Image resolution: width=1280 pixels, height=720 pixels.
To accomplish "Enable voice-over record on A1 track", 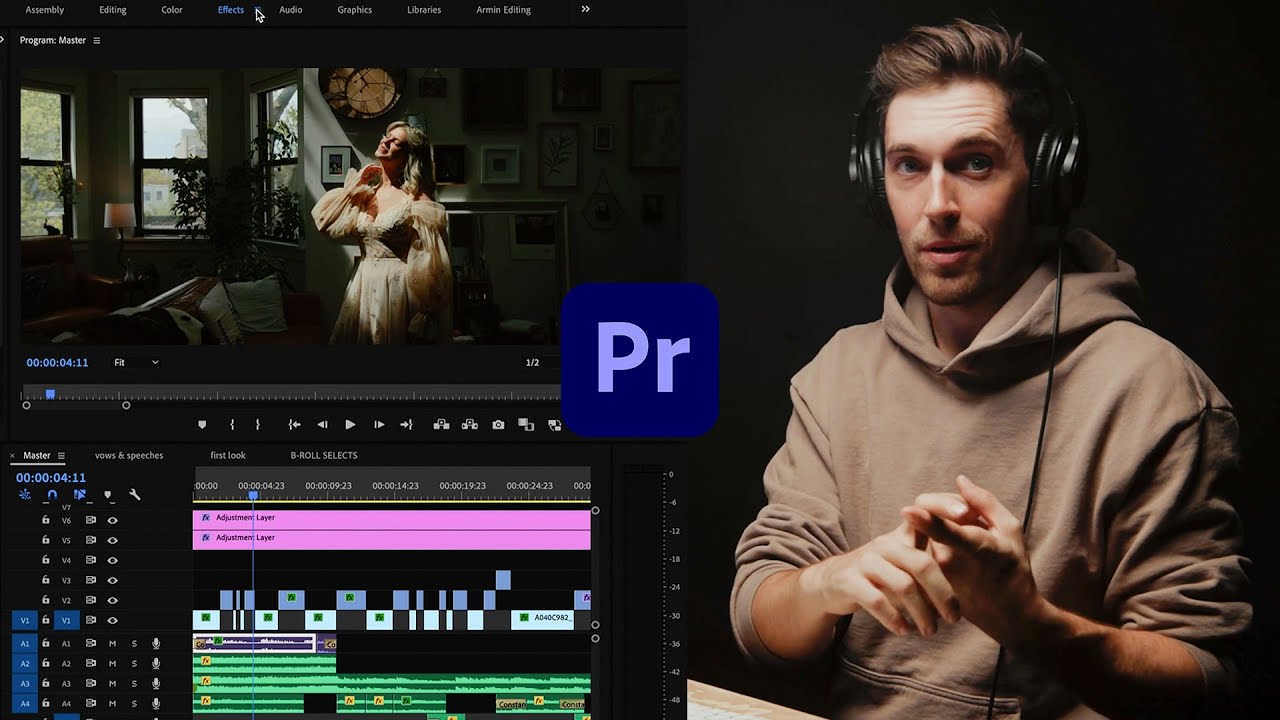I will click(156, 643).
